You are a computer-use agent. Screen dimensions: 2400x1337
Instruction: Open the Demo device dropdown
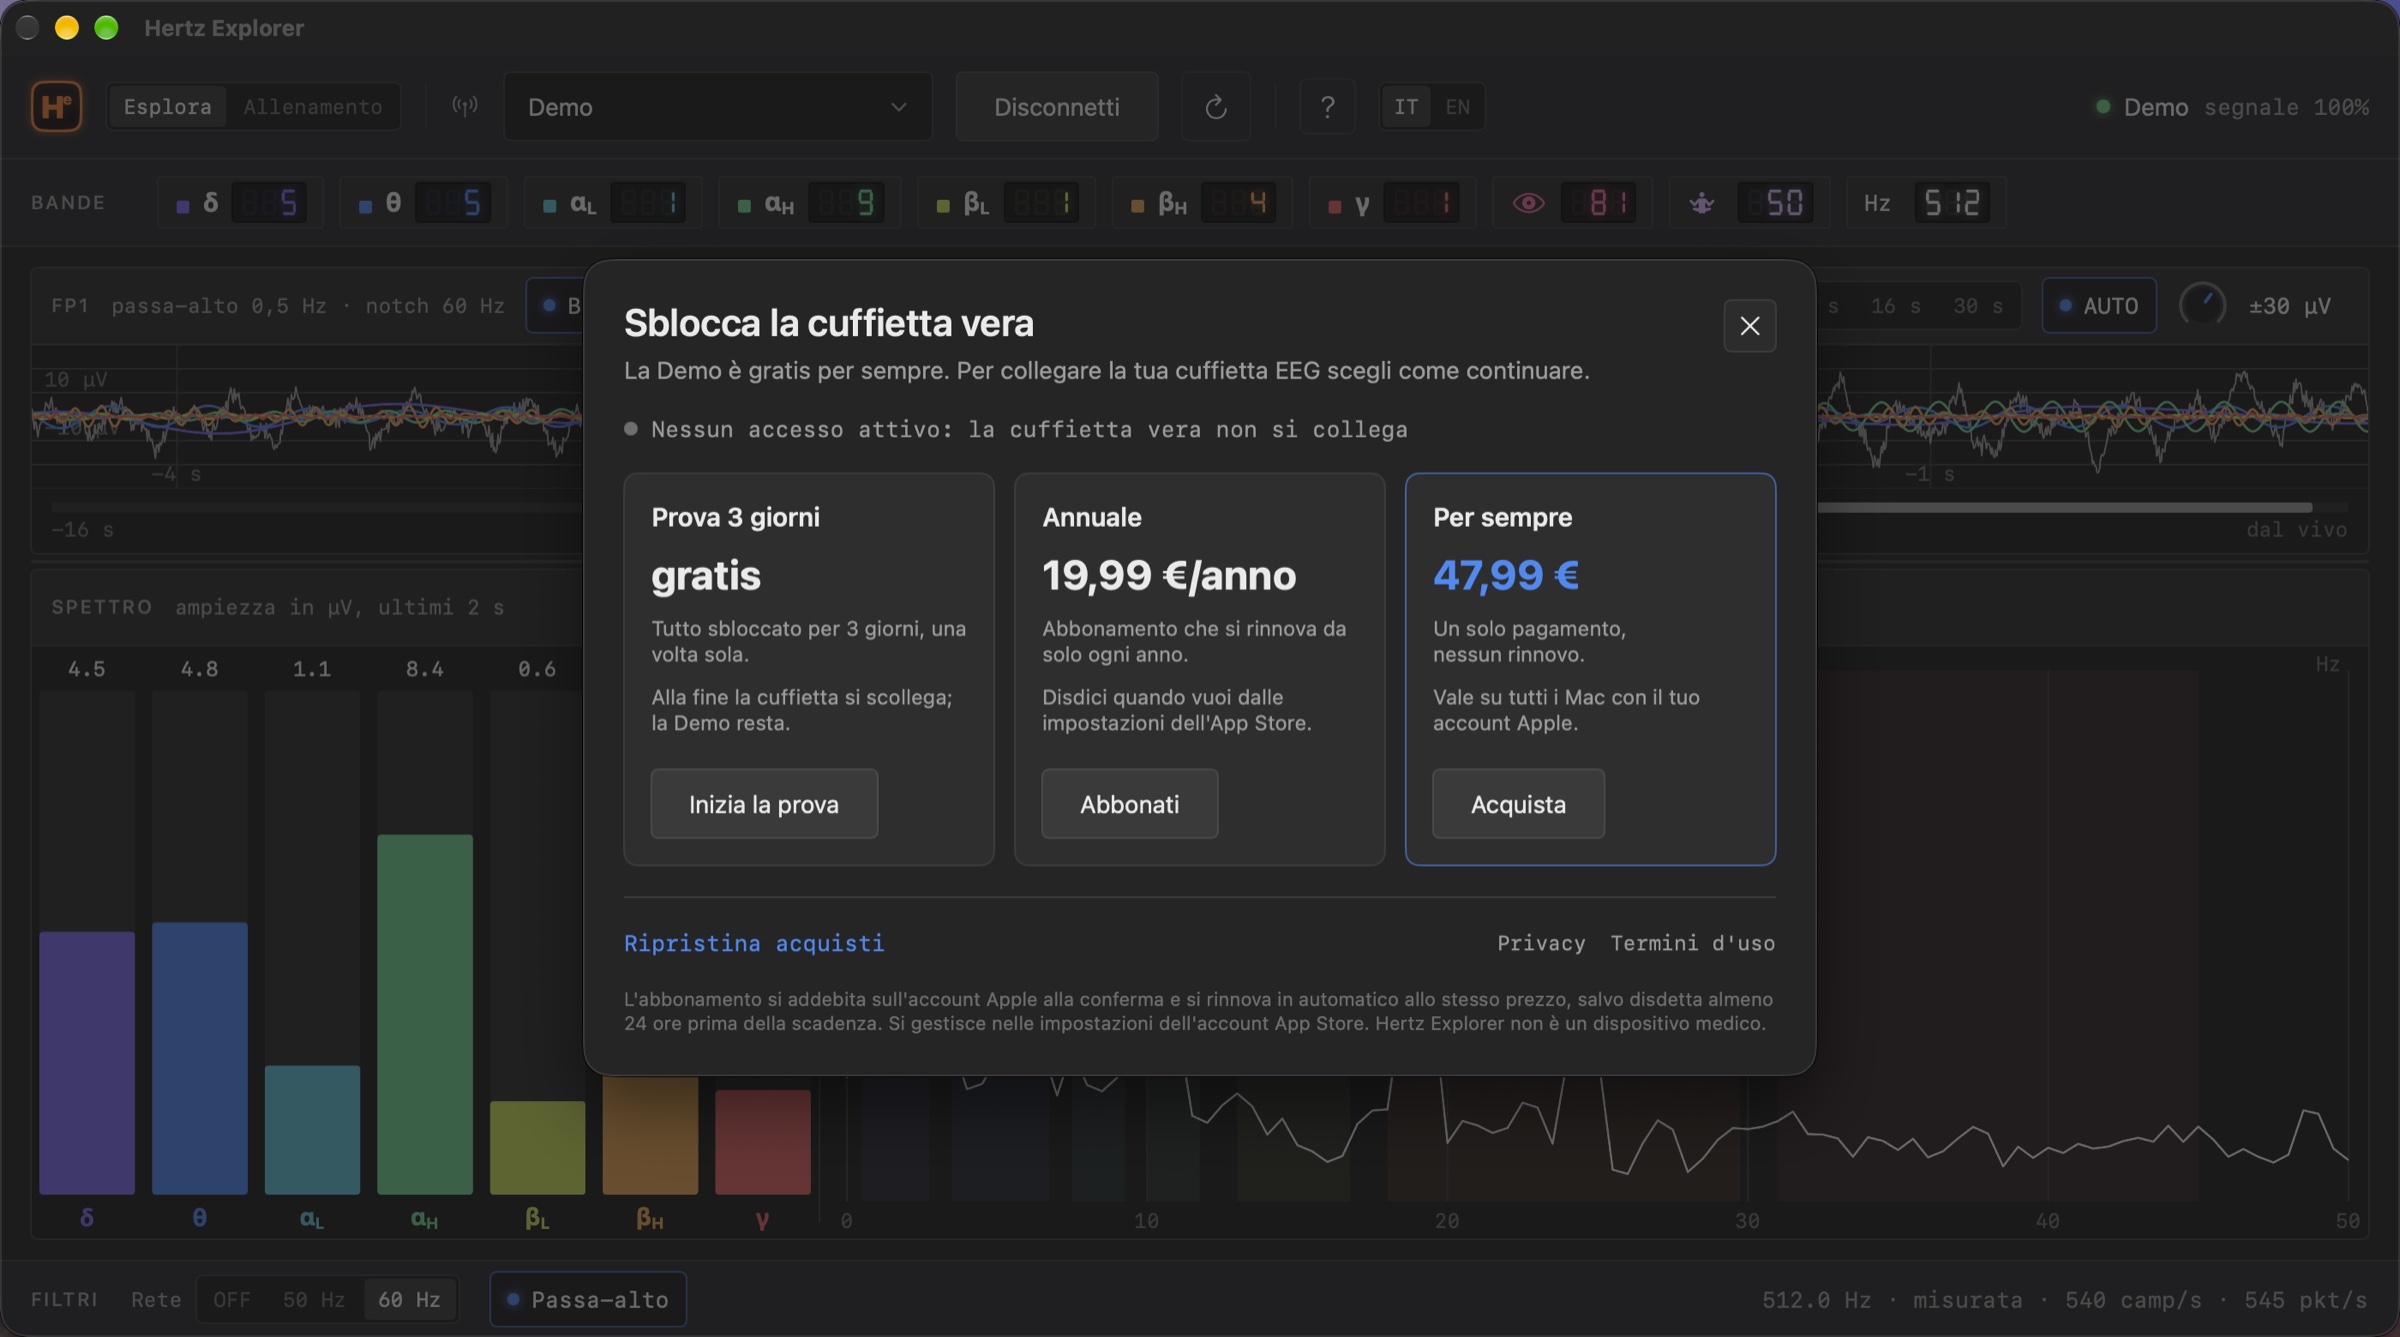pos(717,106)
